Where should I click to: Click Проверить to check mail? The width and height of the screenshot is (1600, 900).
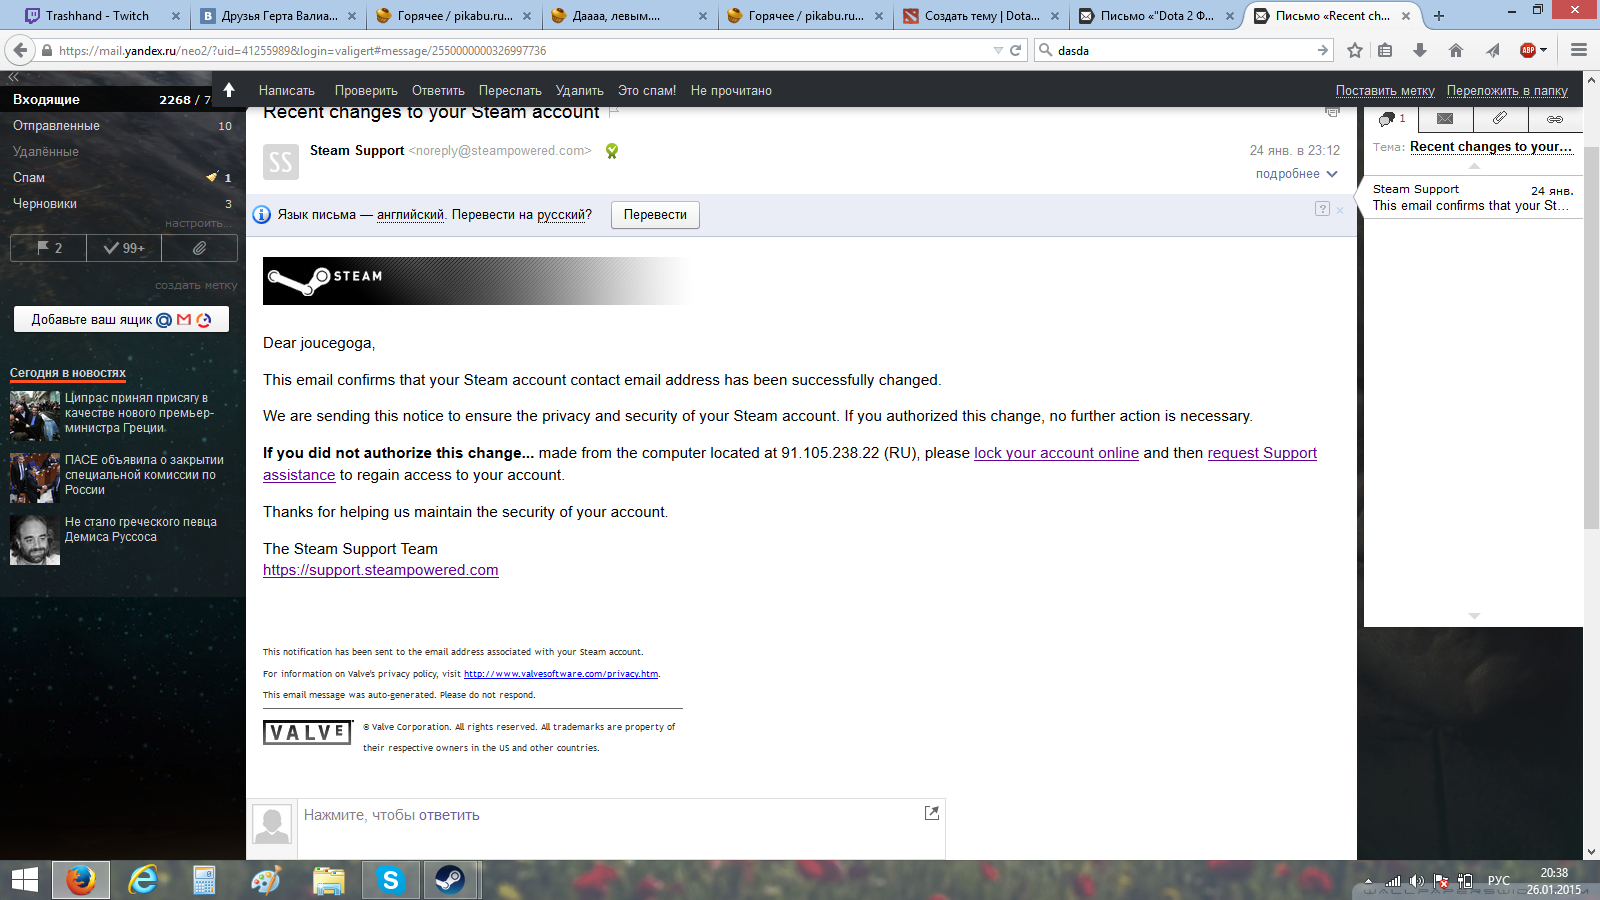pyautogui.click(x=366, y=90)
